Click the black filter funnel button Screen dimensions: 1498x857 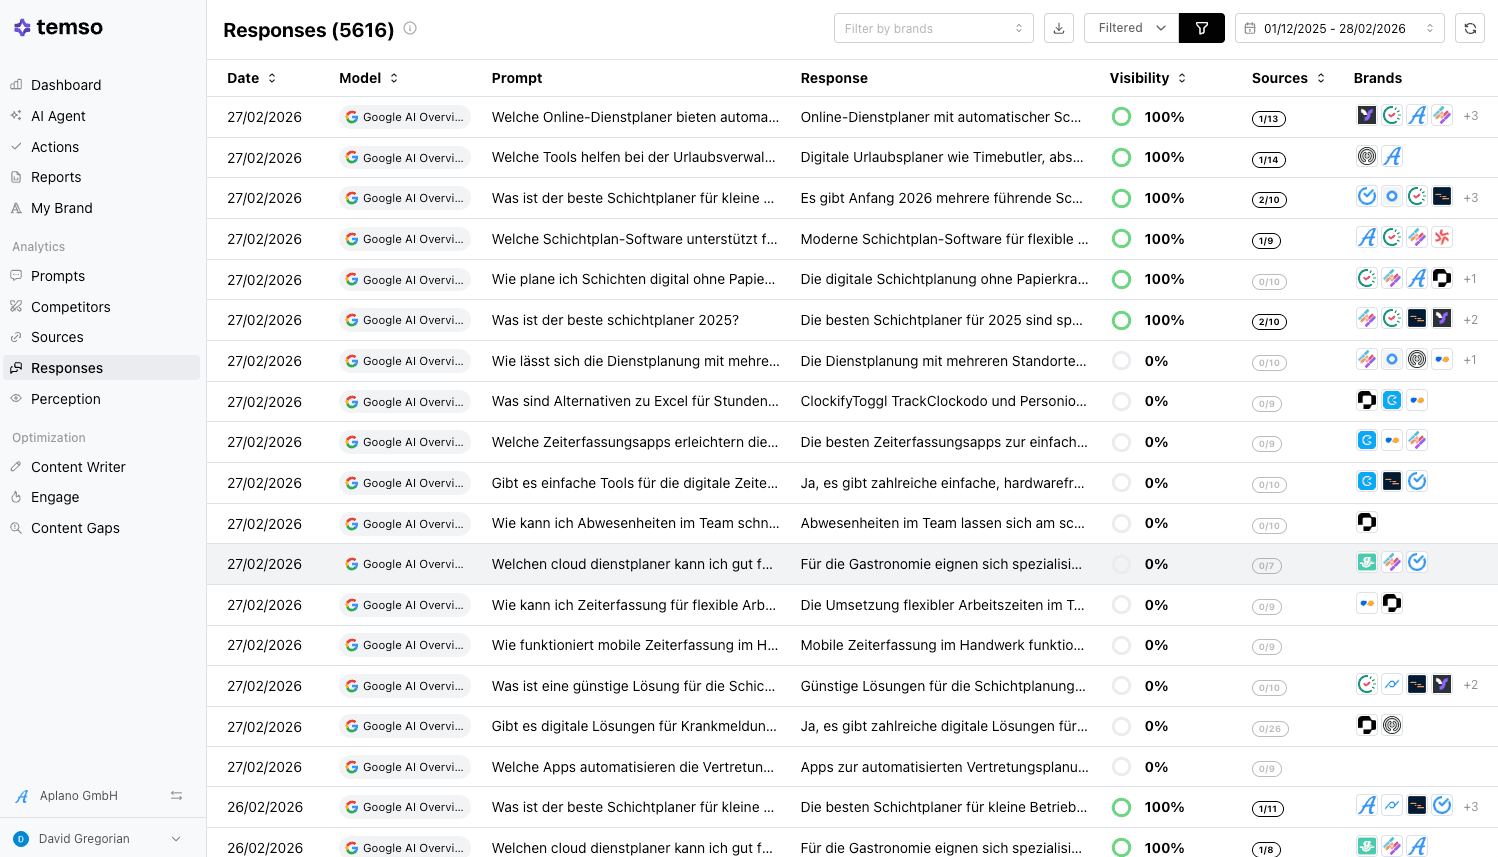1202,29
